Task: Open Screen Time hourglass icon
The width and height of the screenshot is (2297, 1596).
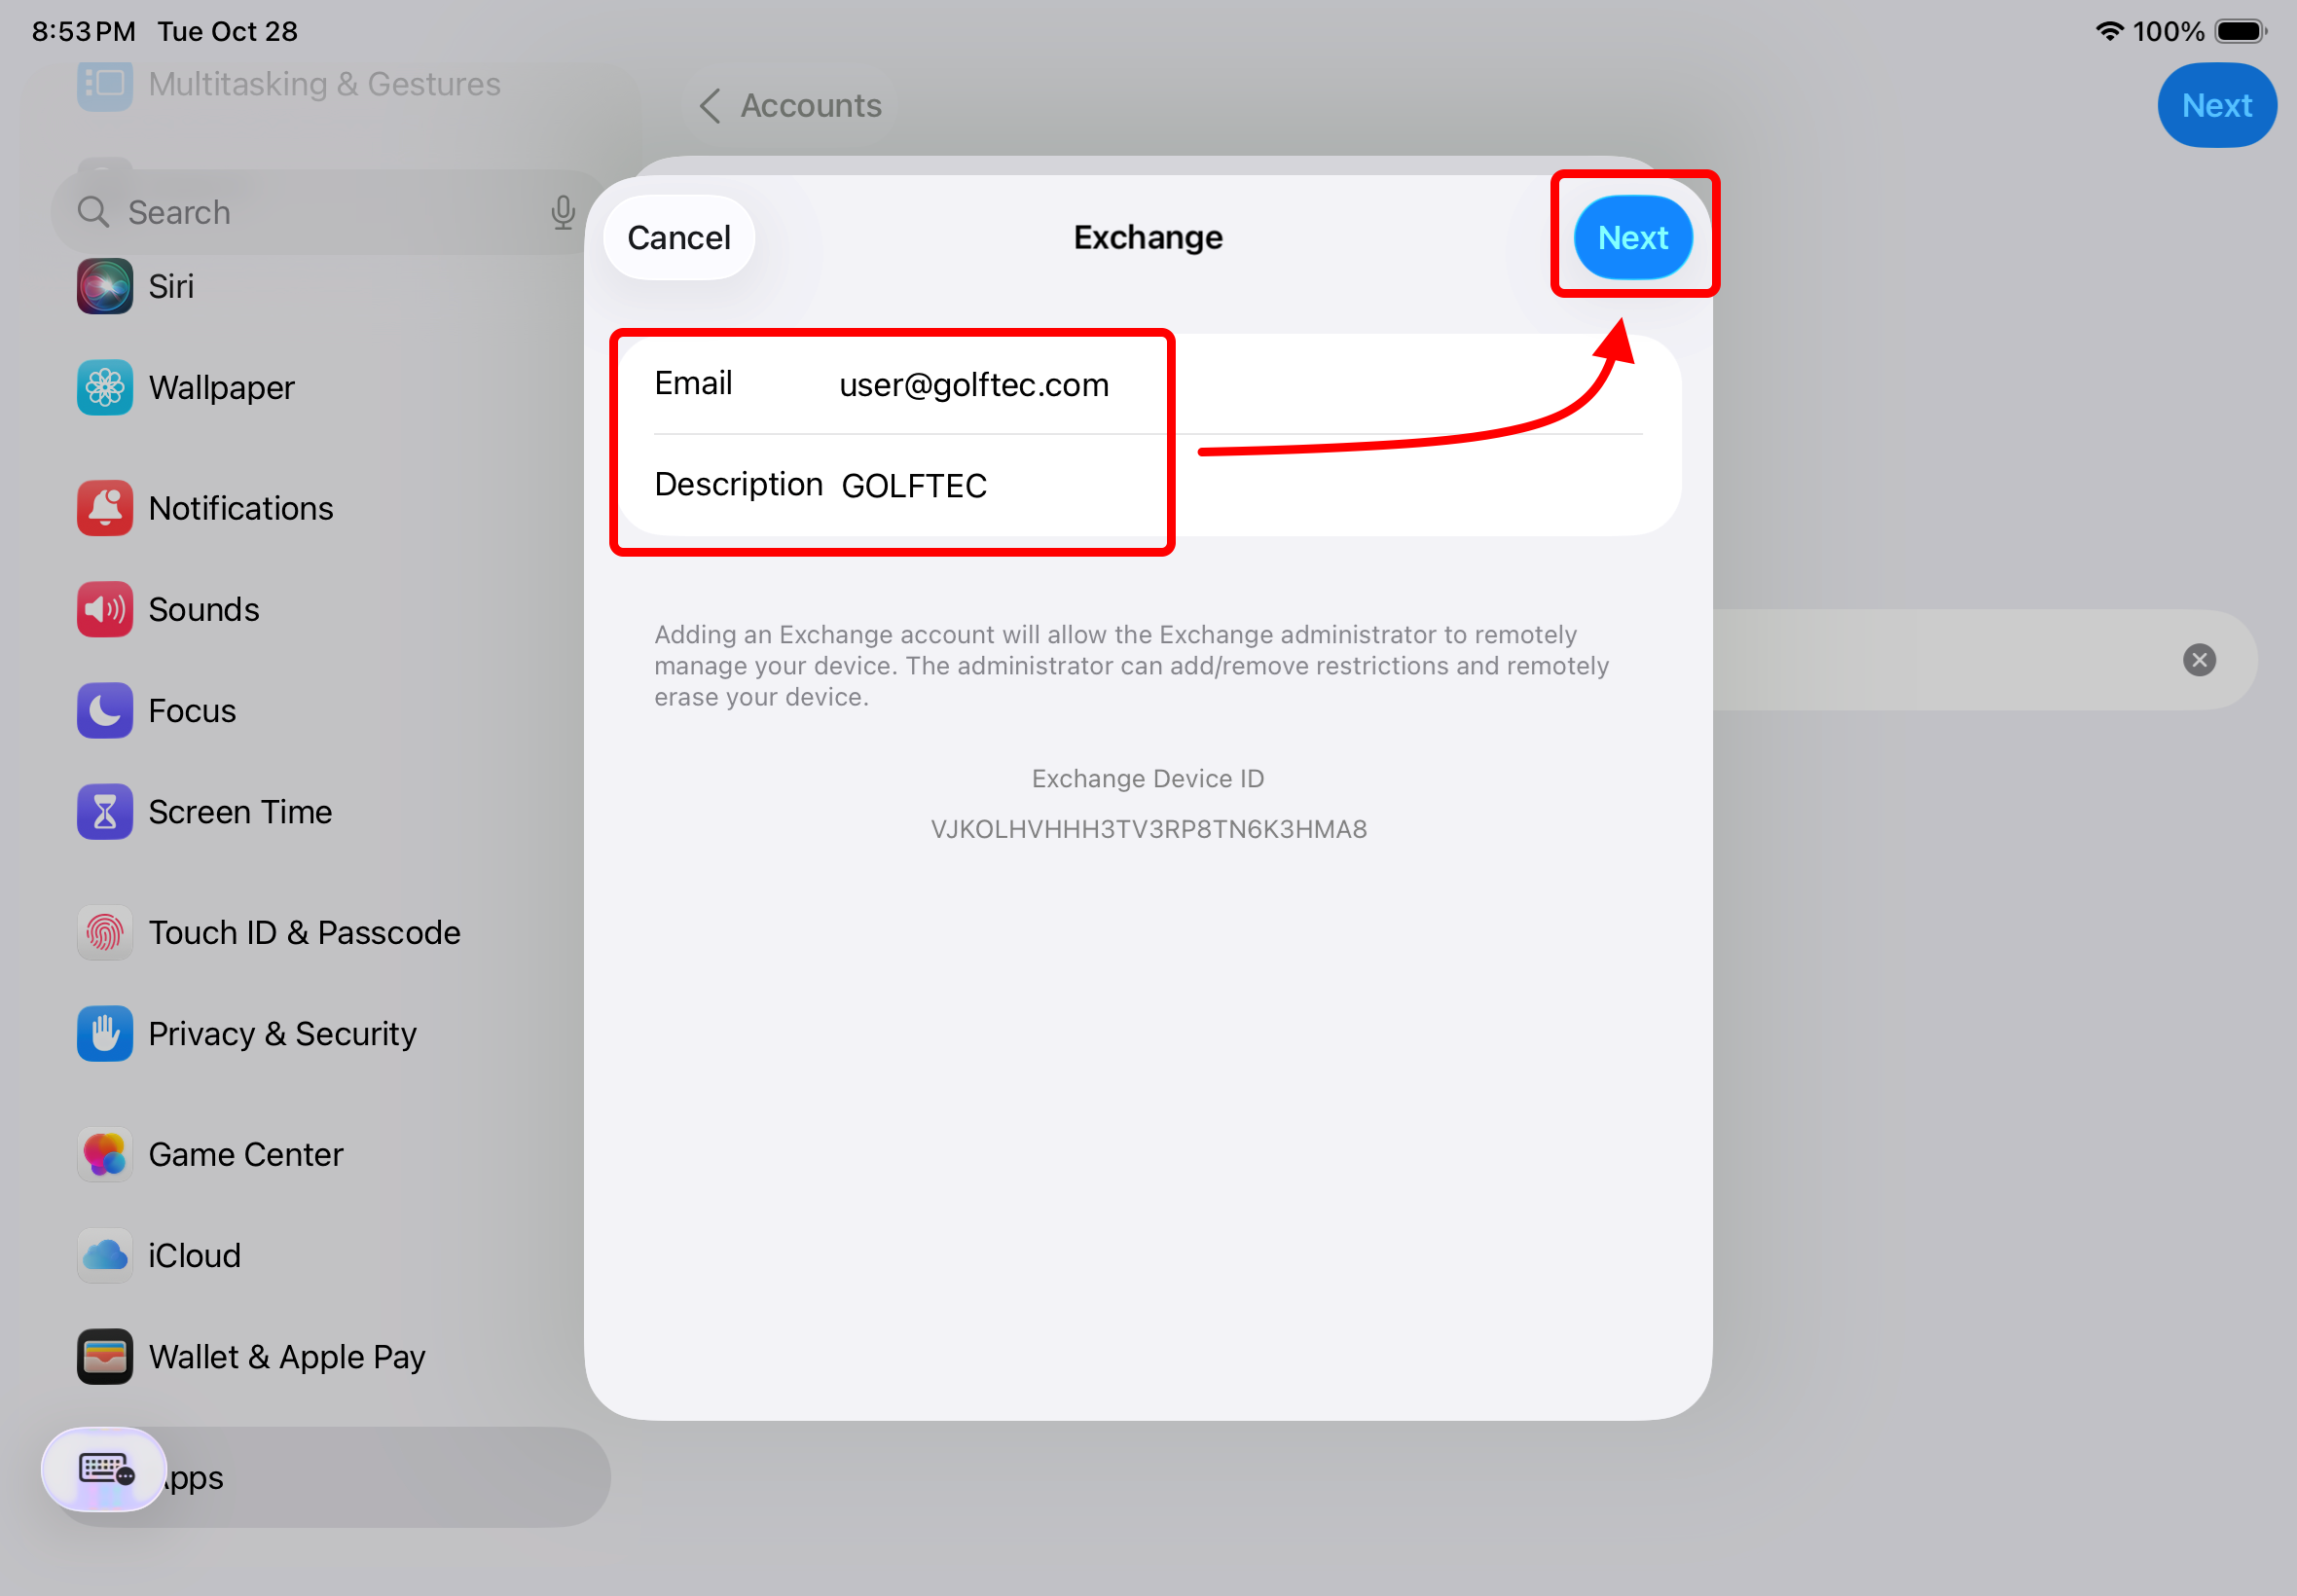Action: pos(104,811)
